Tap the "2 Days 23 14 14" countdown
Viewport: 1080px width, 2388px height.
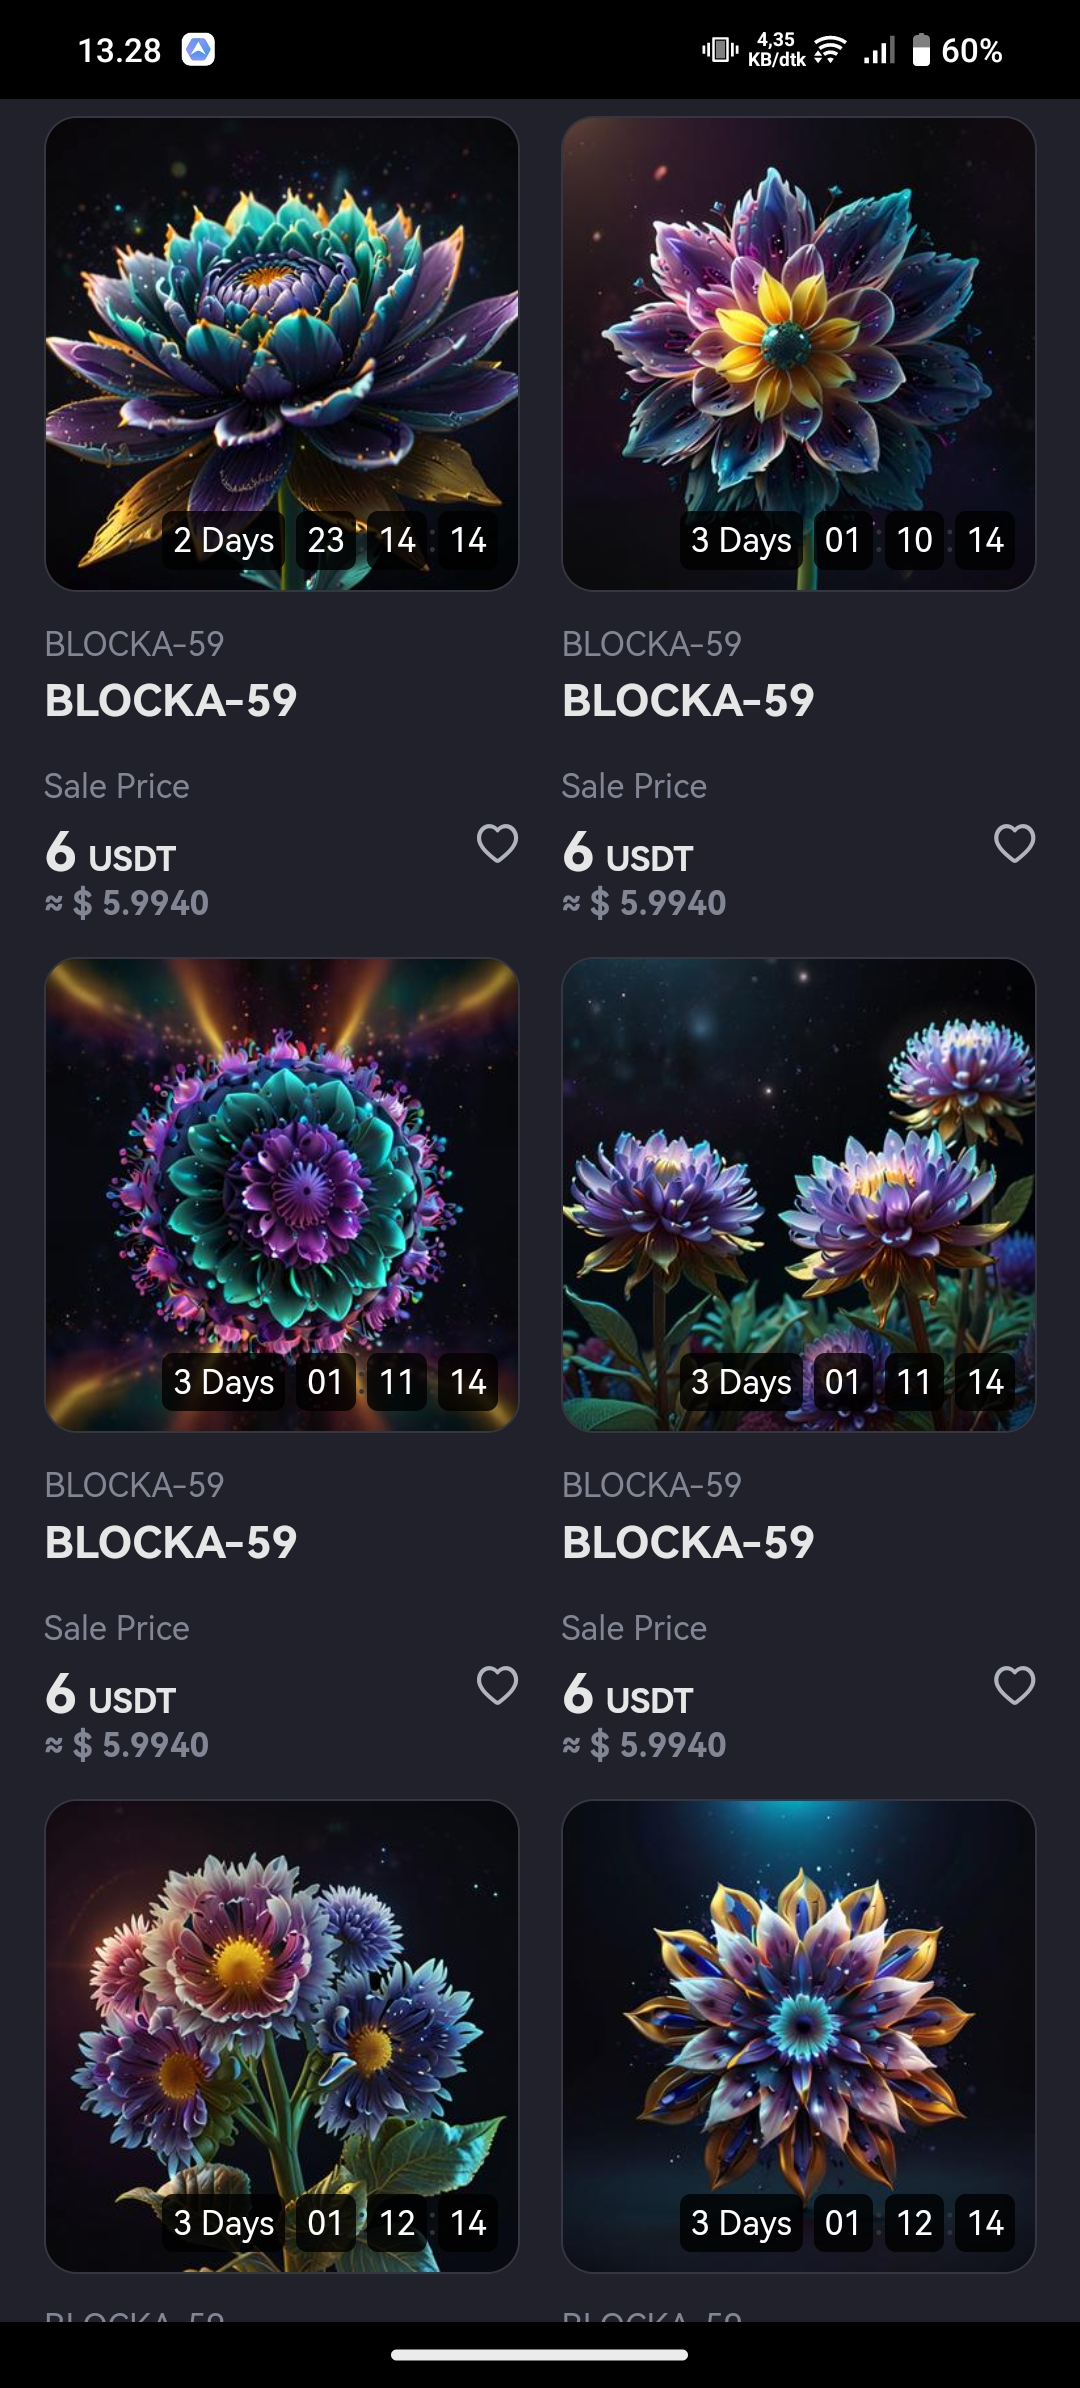tap(330, 540)
